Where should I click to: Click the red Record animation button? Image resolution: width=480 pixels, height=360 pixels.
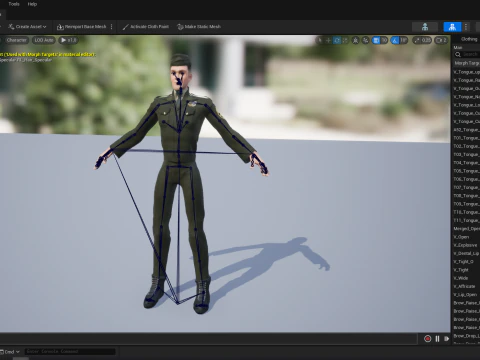[x=428, y=339]
